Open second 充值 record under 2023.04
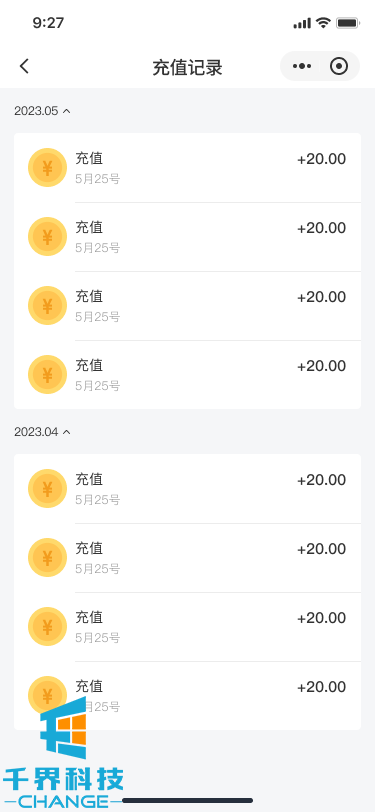Screen dimensions: 375x812 click(188, 558)
